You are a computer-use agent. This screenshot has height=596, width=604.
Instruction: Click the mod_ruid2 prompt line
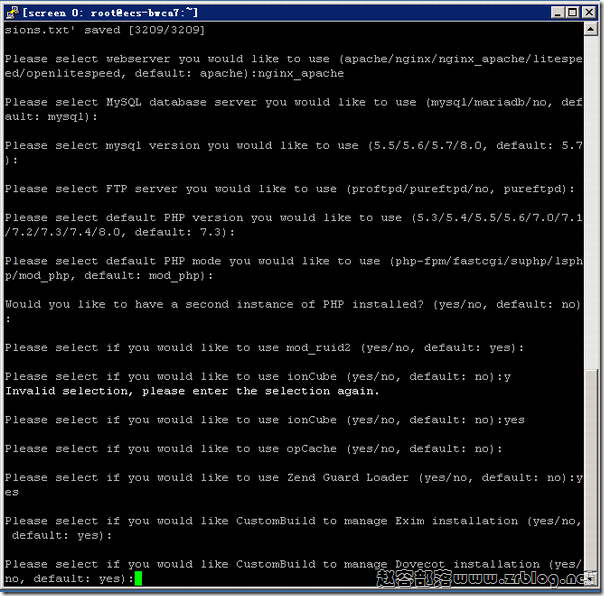coord(264,348)
